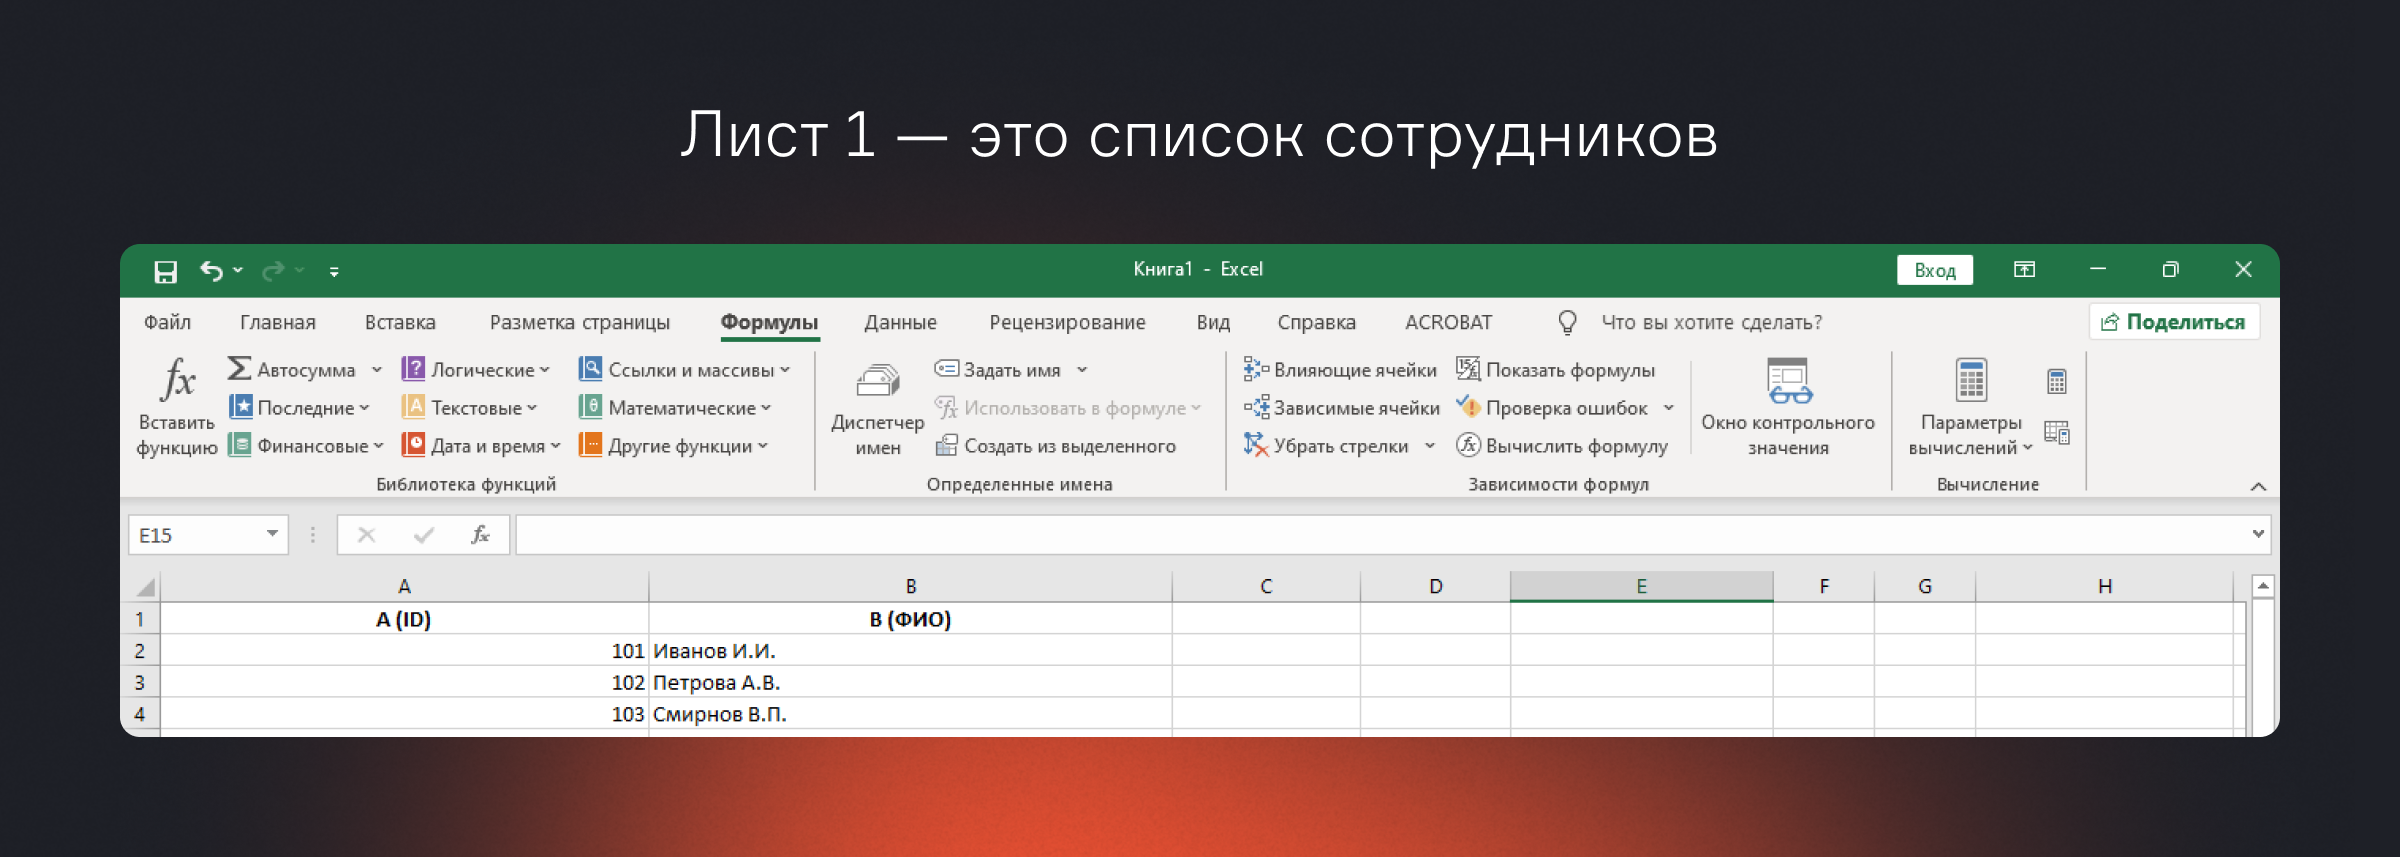Click the vertical scrollbar up arrow
Image resolution: width=2400 pixels, height=857 pixels.
click(2262, 586)
